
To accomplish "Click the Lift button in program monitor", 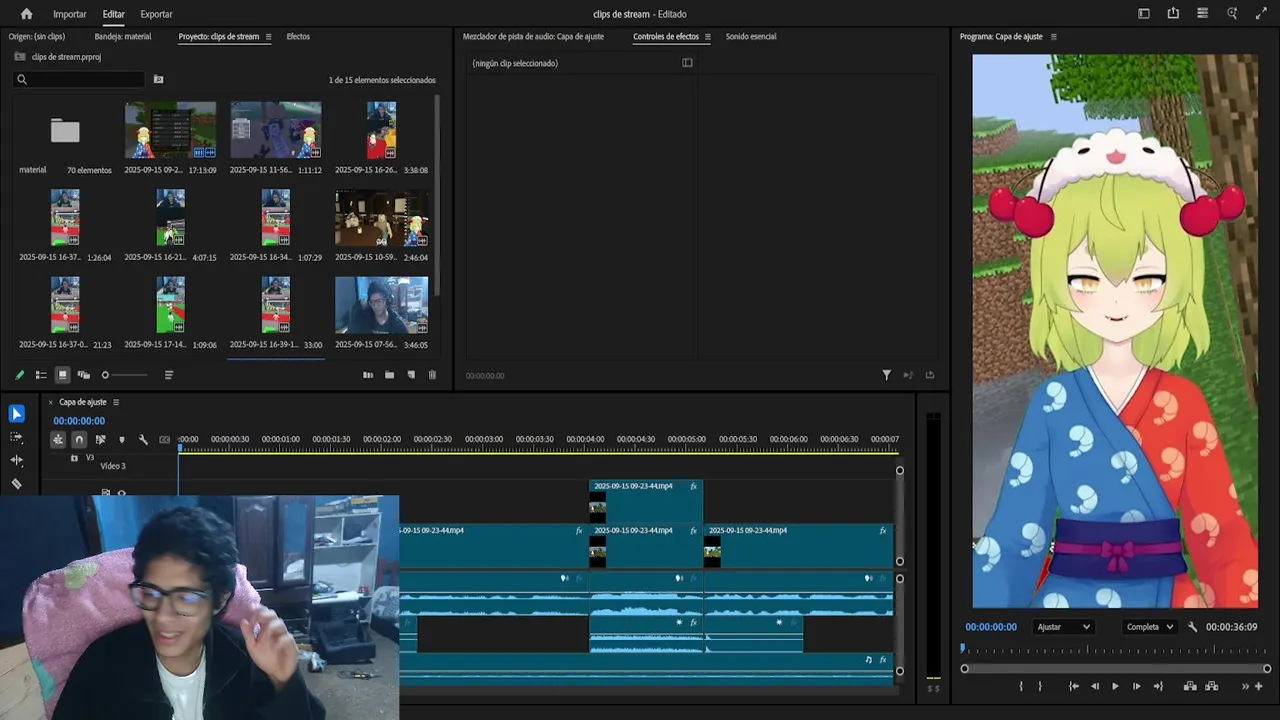I will [x=1190, y=686].
